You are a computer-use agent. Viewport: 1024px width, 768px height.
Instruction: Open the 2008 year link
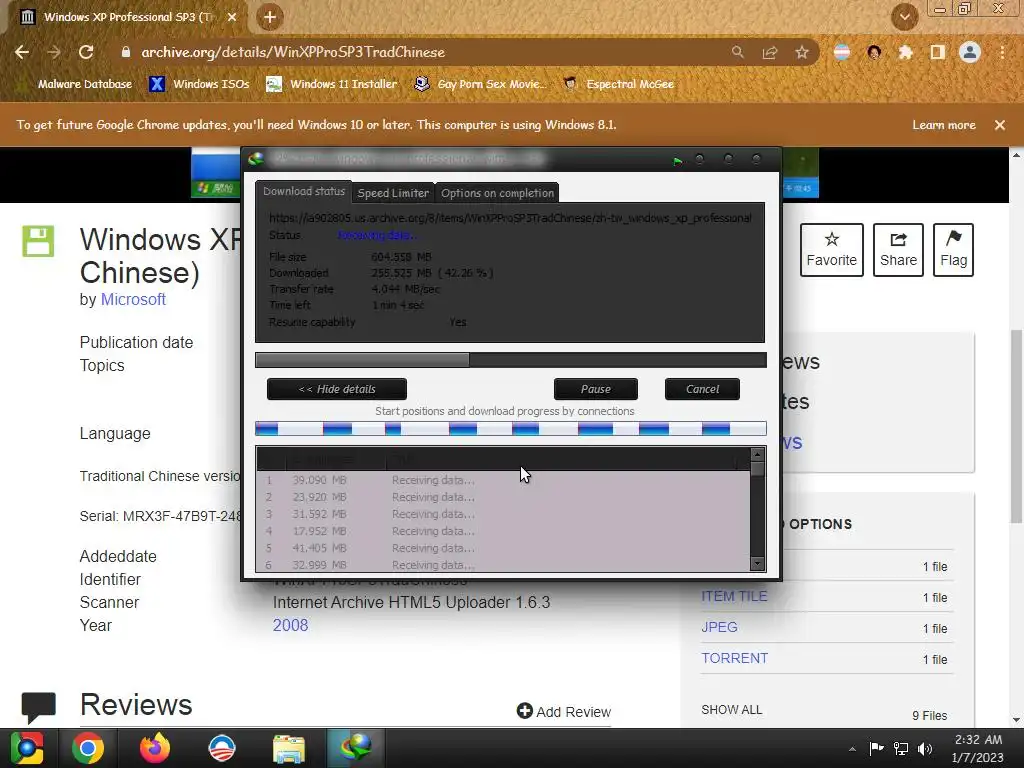(x=291, y=625)
